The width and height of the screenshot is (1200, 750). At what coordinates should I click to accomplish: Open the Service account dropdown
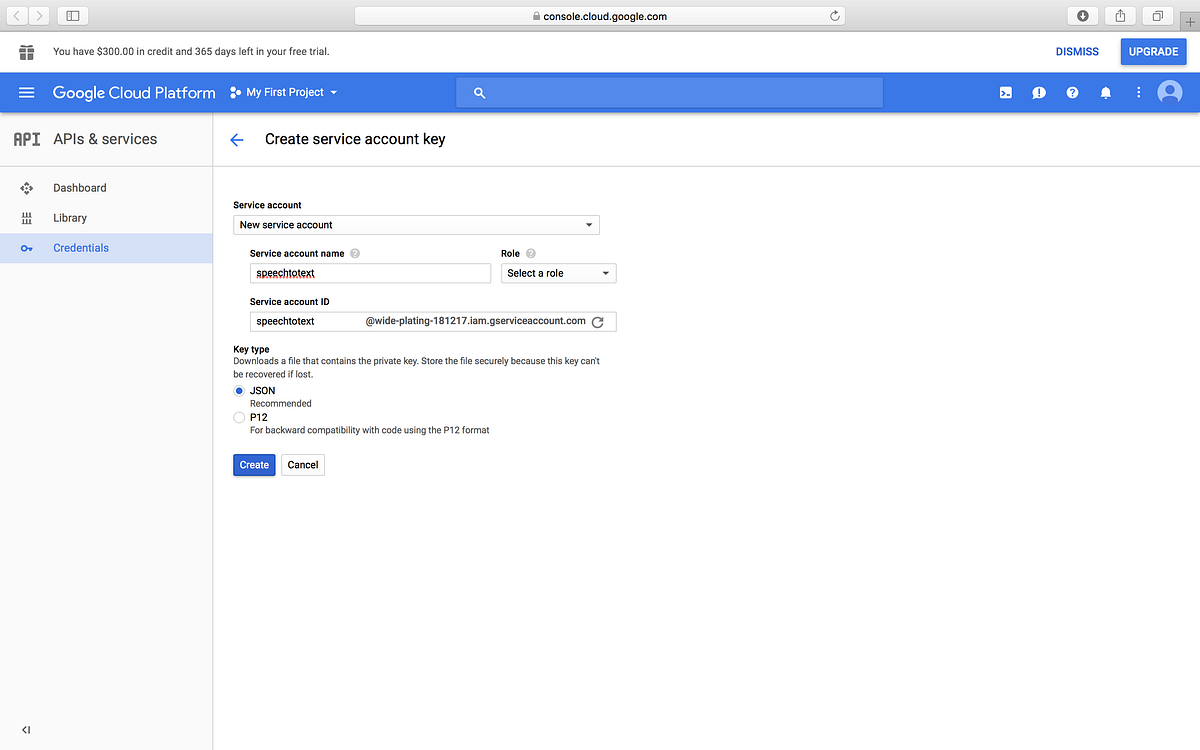pyautogui.click(x=416, y=224)
